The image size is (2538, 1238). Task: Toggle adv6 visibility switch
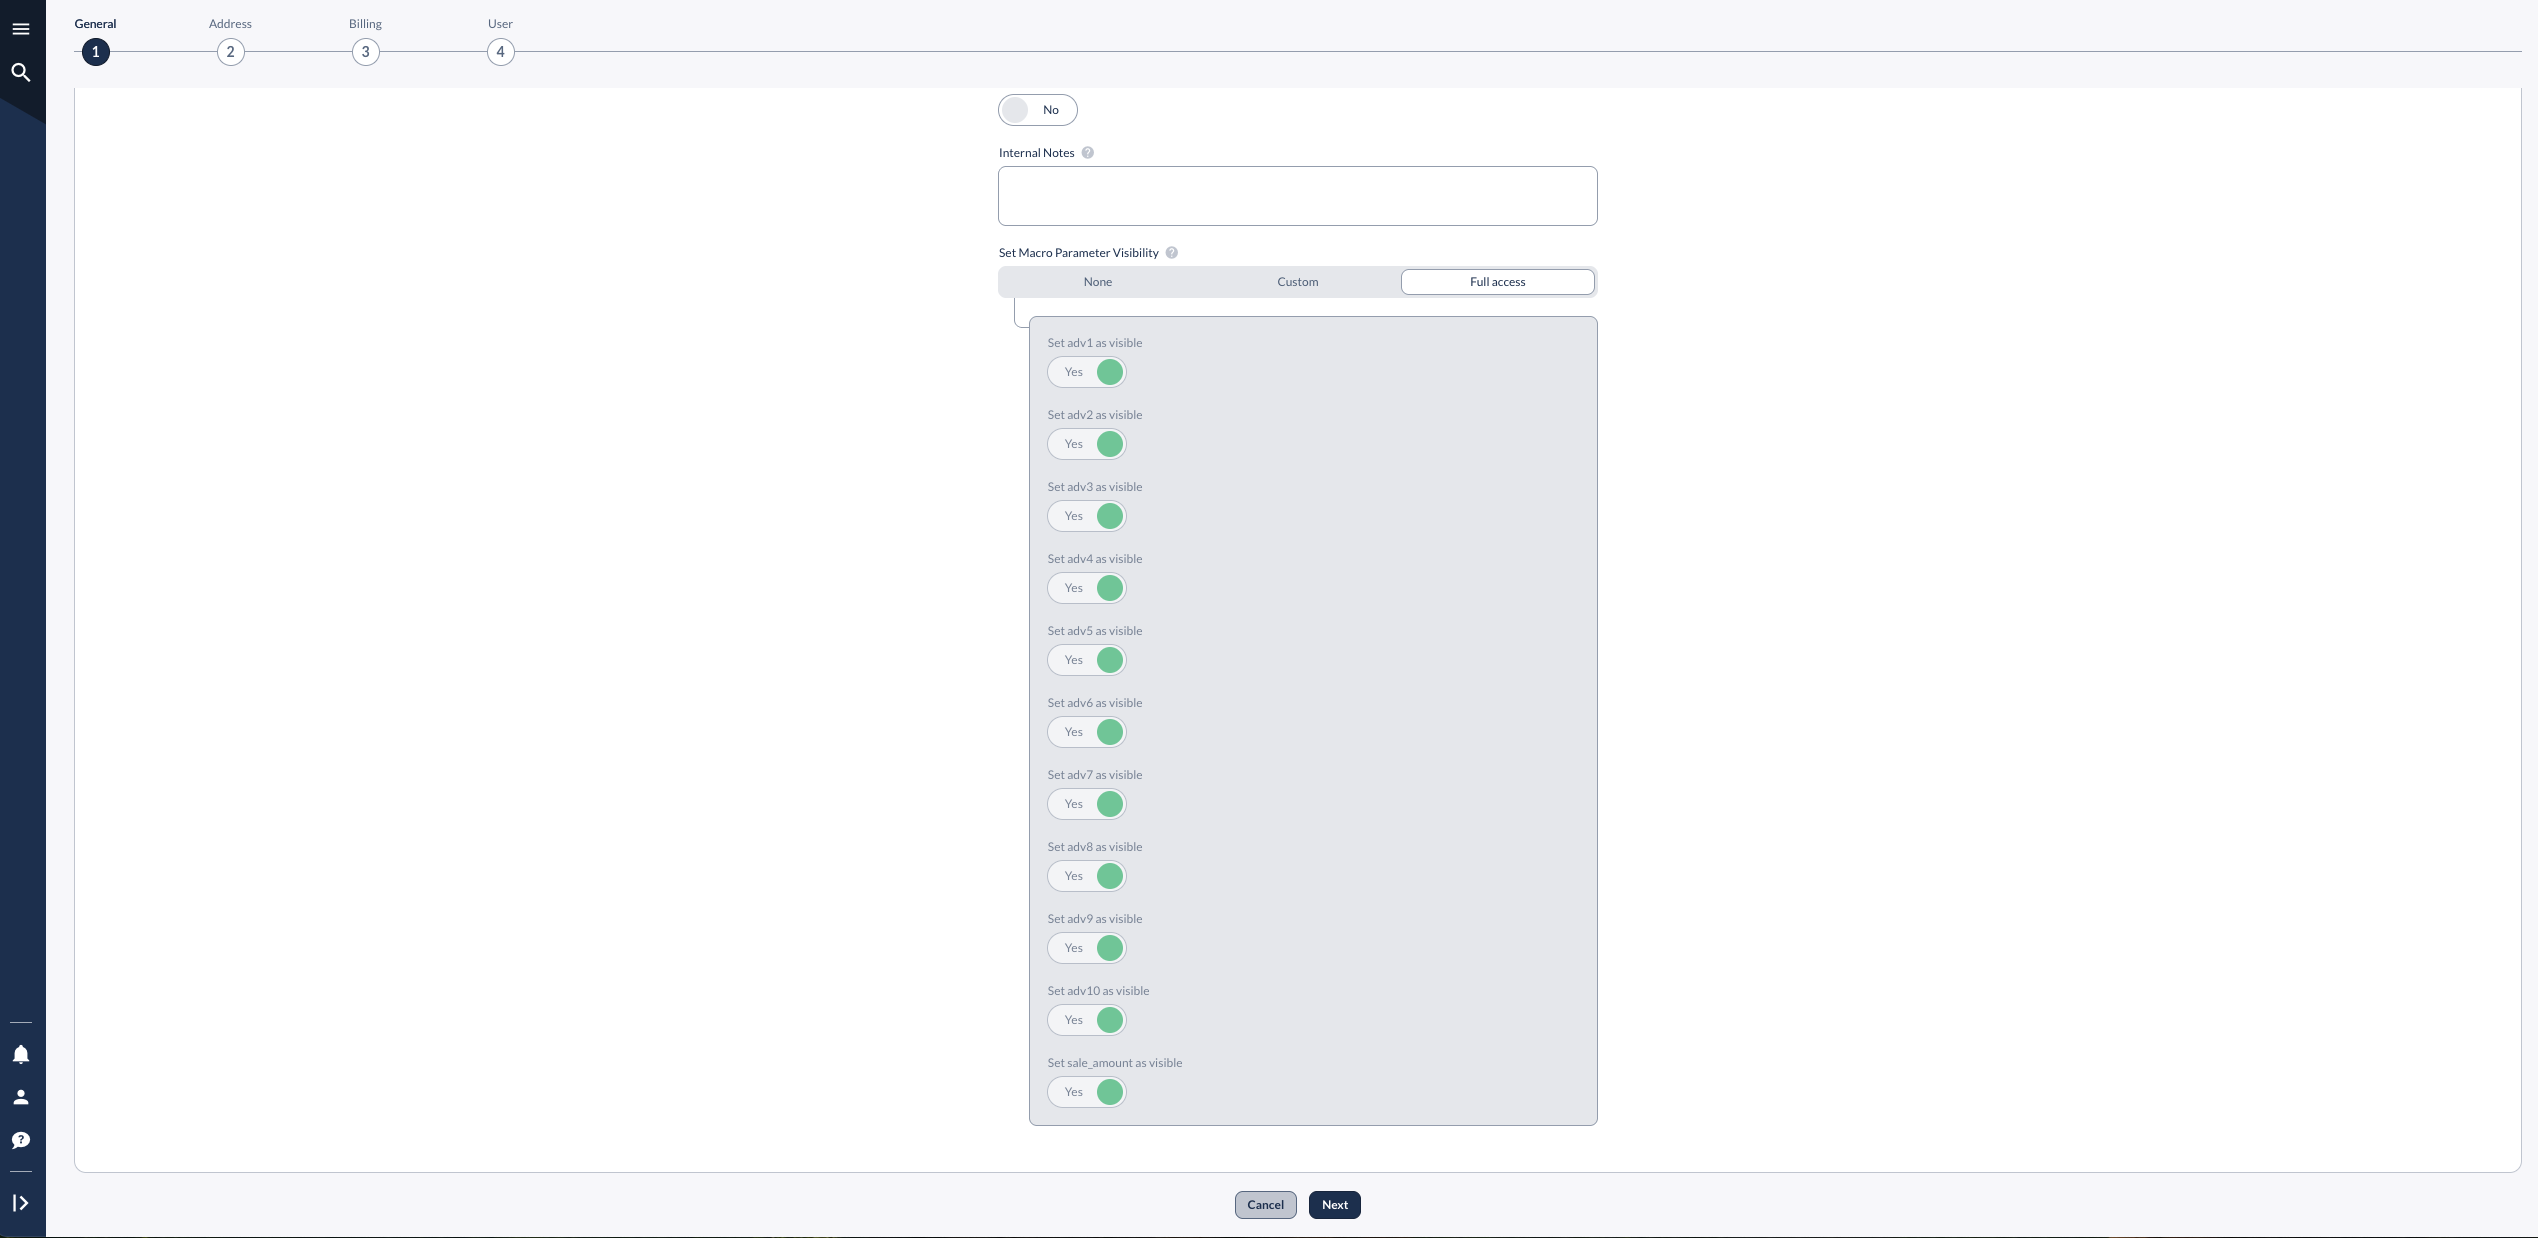[x=1087, y=732]
